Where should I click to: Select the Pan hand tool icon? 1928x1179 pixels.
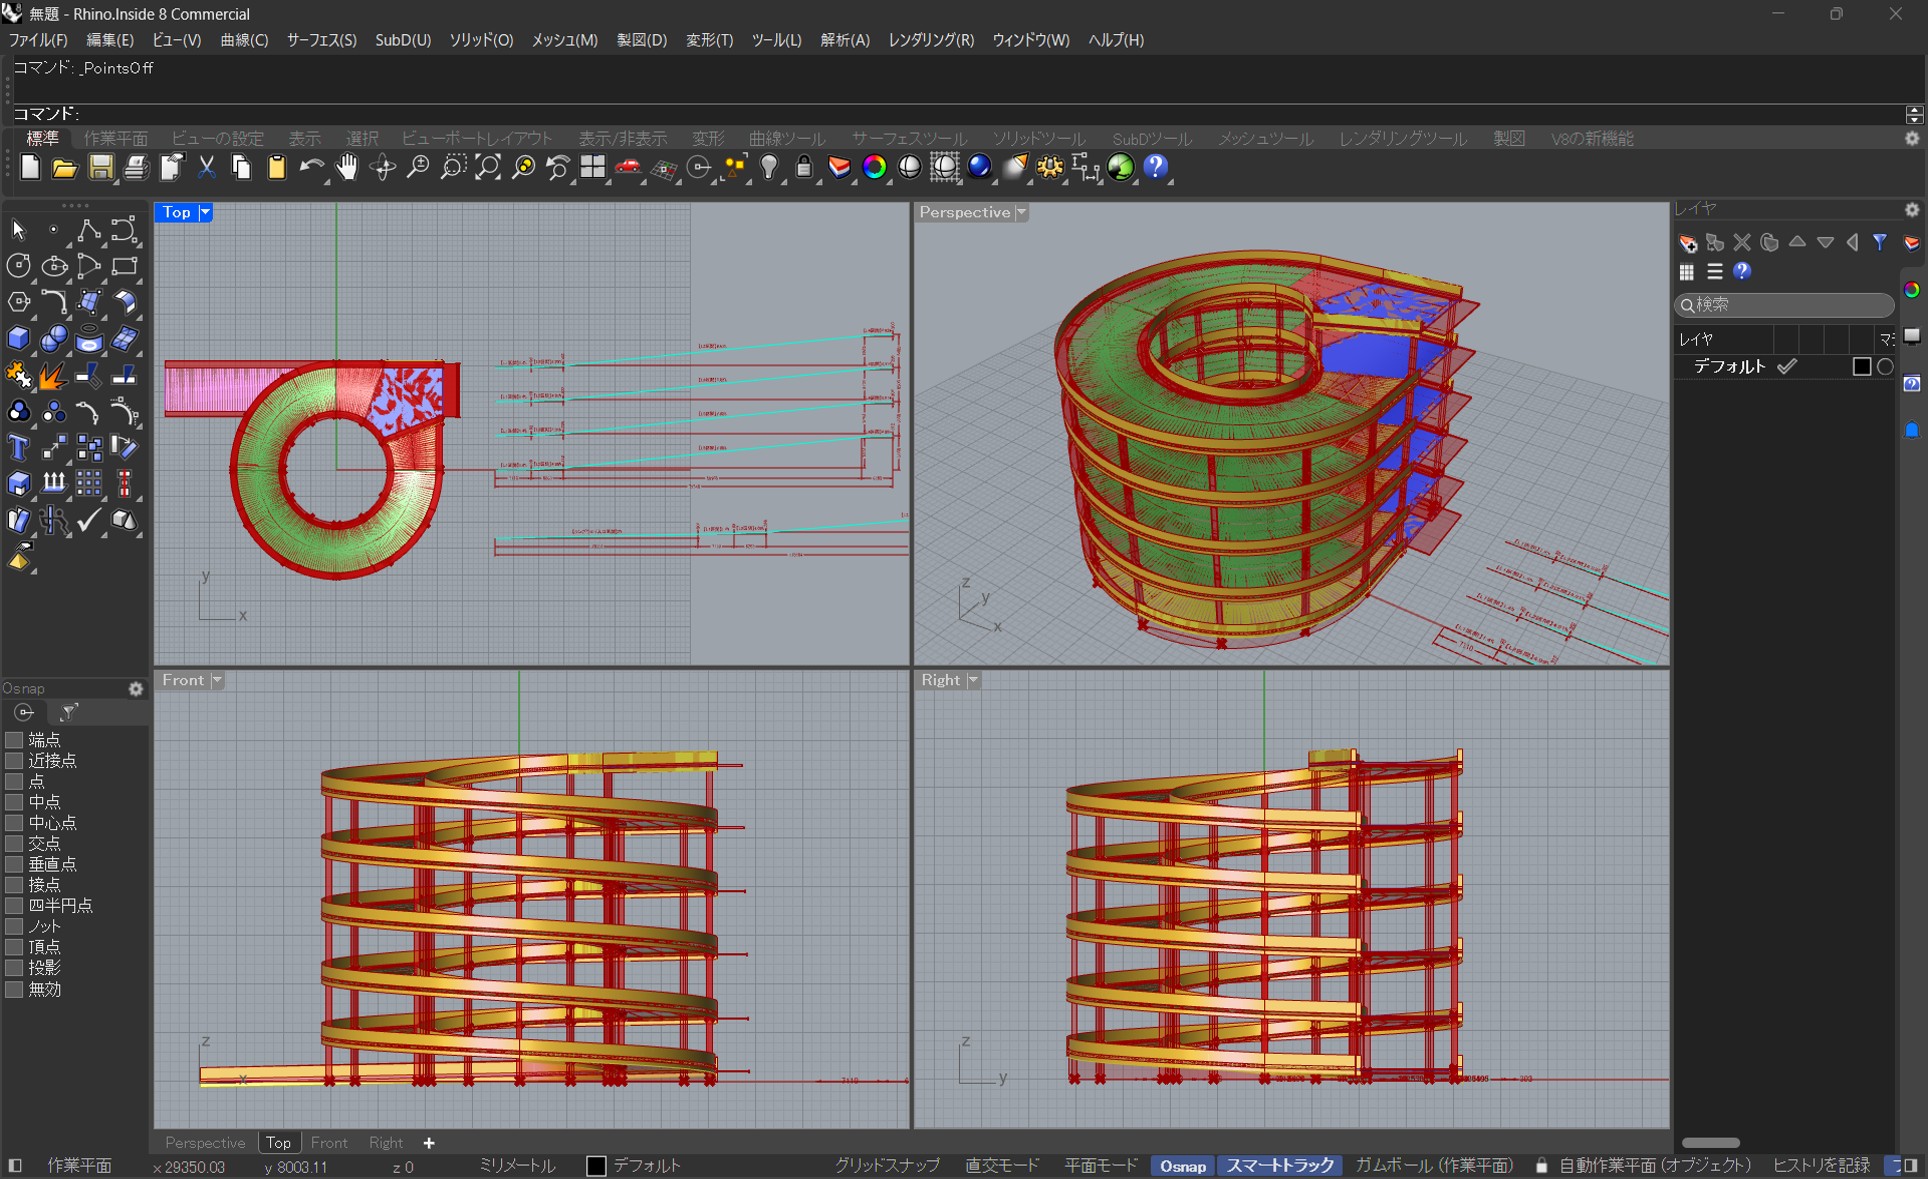(347, 168)
